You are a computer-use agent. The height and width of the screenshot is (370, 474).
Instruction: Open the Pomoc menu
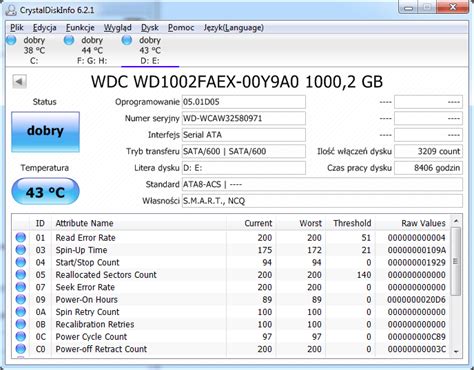181,28
